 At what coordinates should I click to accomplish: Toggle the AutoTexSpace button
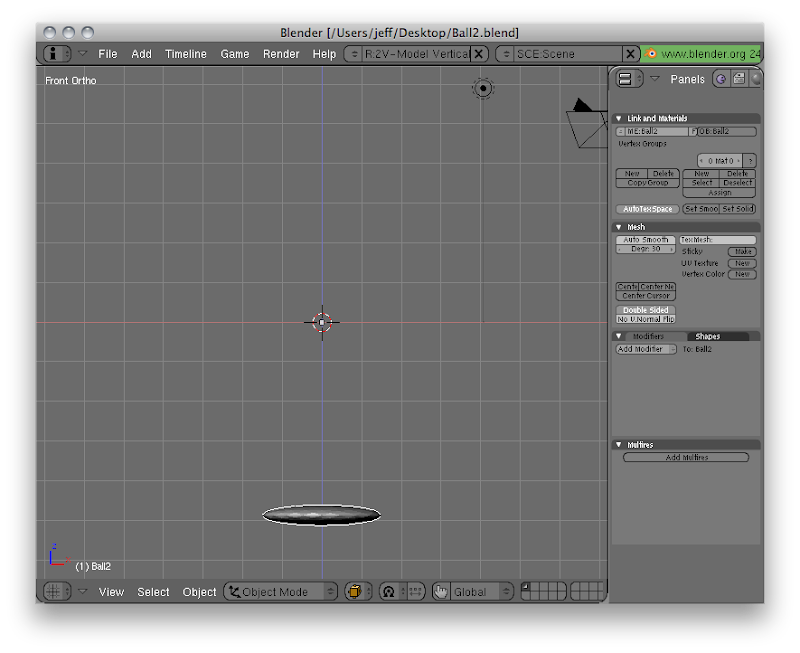[647, 209]
